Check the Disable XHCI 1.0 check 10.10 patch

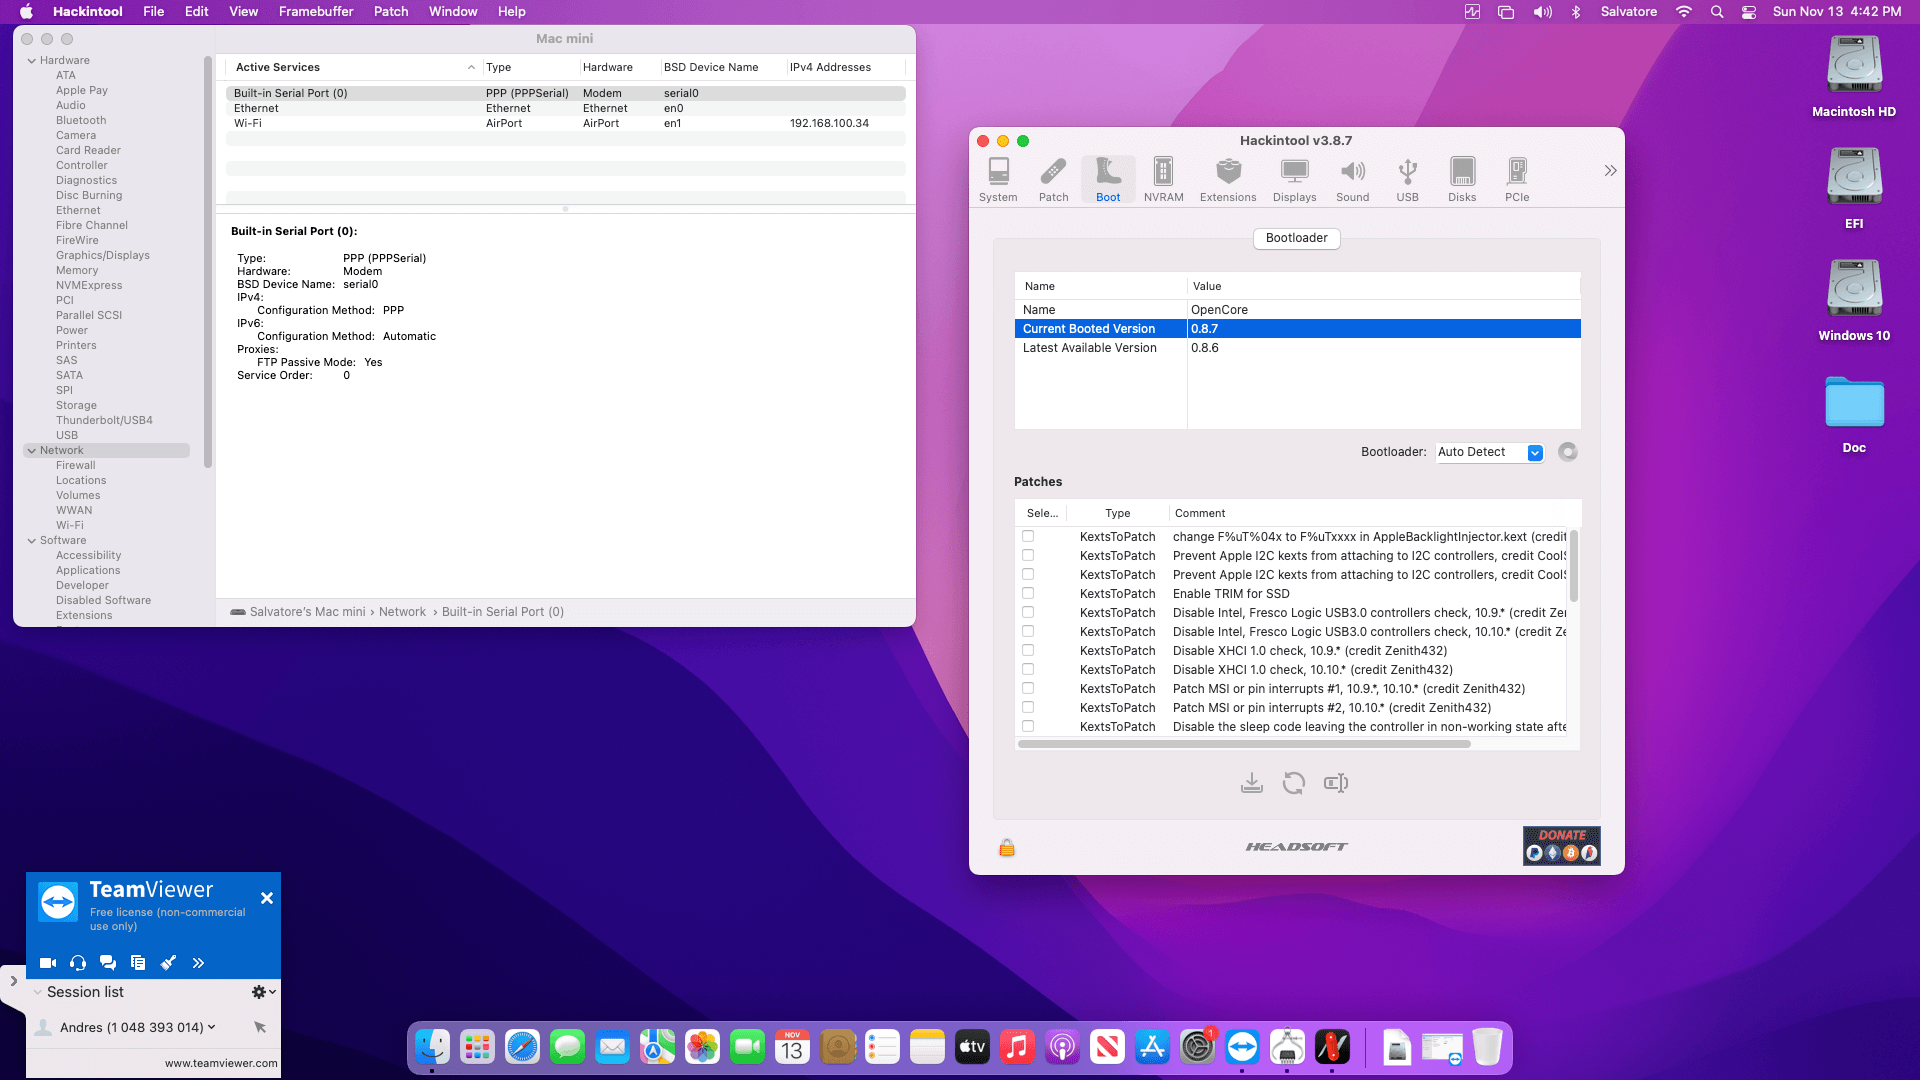click(1028, 670)
